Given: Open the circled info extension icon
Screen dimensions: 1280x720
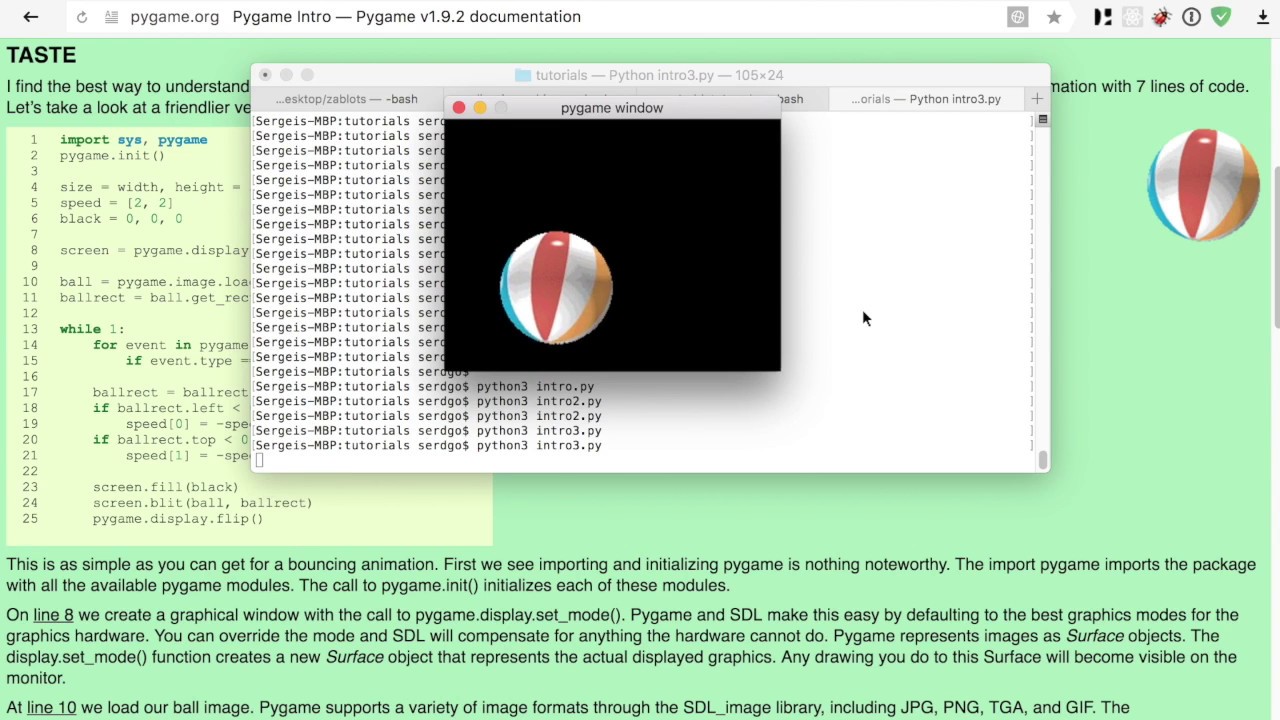Looking at the screenshot, I should click(x=1191, y=17).
